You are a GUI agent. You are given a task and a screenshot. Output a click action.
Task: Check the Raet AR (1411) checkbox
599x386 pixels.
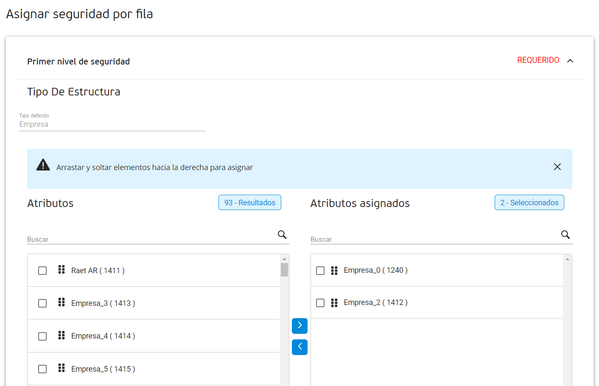42,271
